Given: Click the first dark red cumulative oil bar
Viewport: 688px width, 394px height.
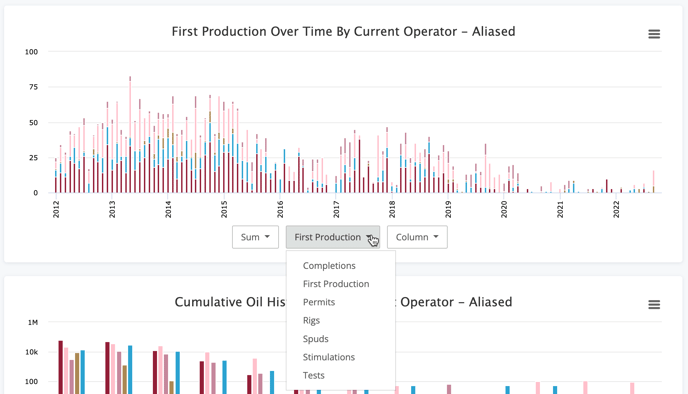Looking at the screenshot, I should pyautogui.click(x=61, y=367).
